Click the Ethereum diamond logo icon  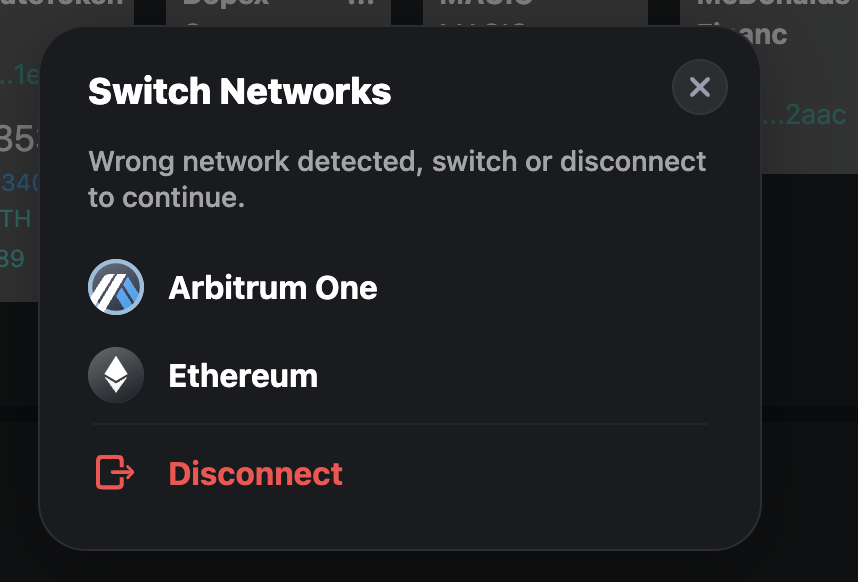pyautogui.click(x=116, y=375)
